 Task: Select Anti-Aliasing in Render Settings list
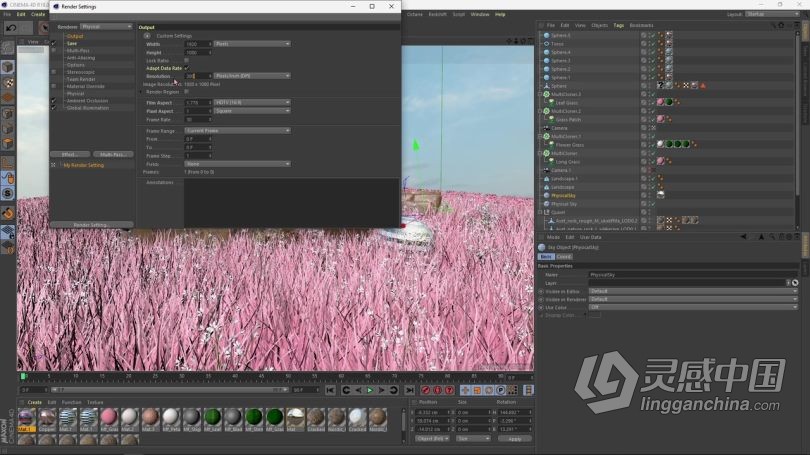[81, 58]
